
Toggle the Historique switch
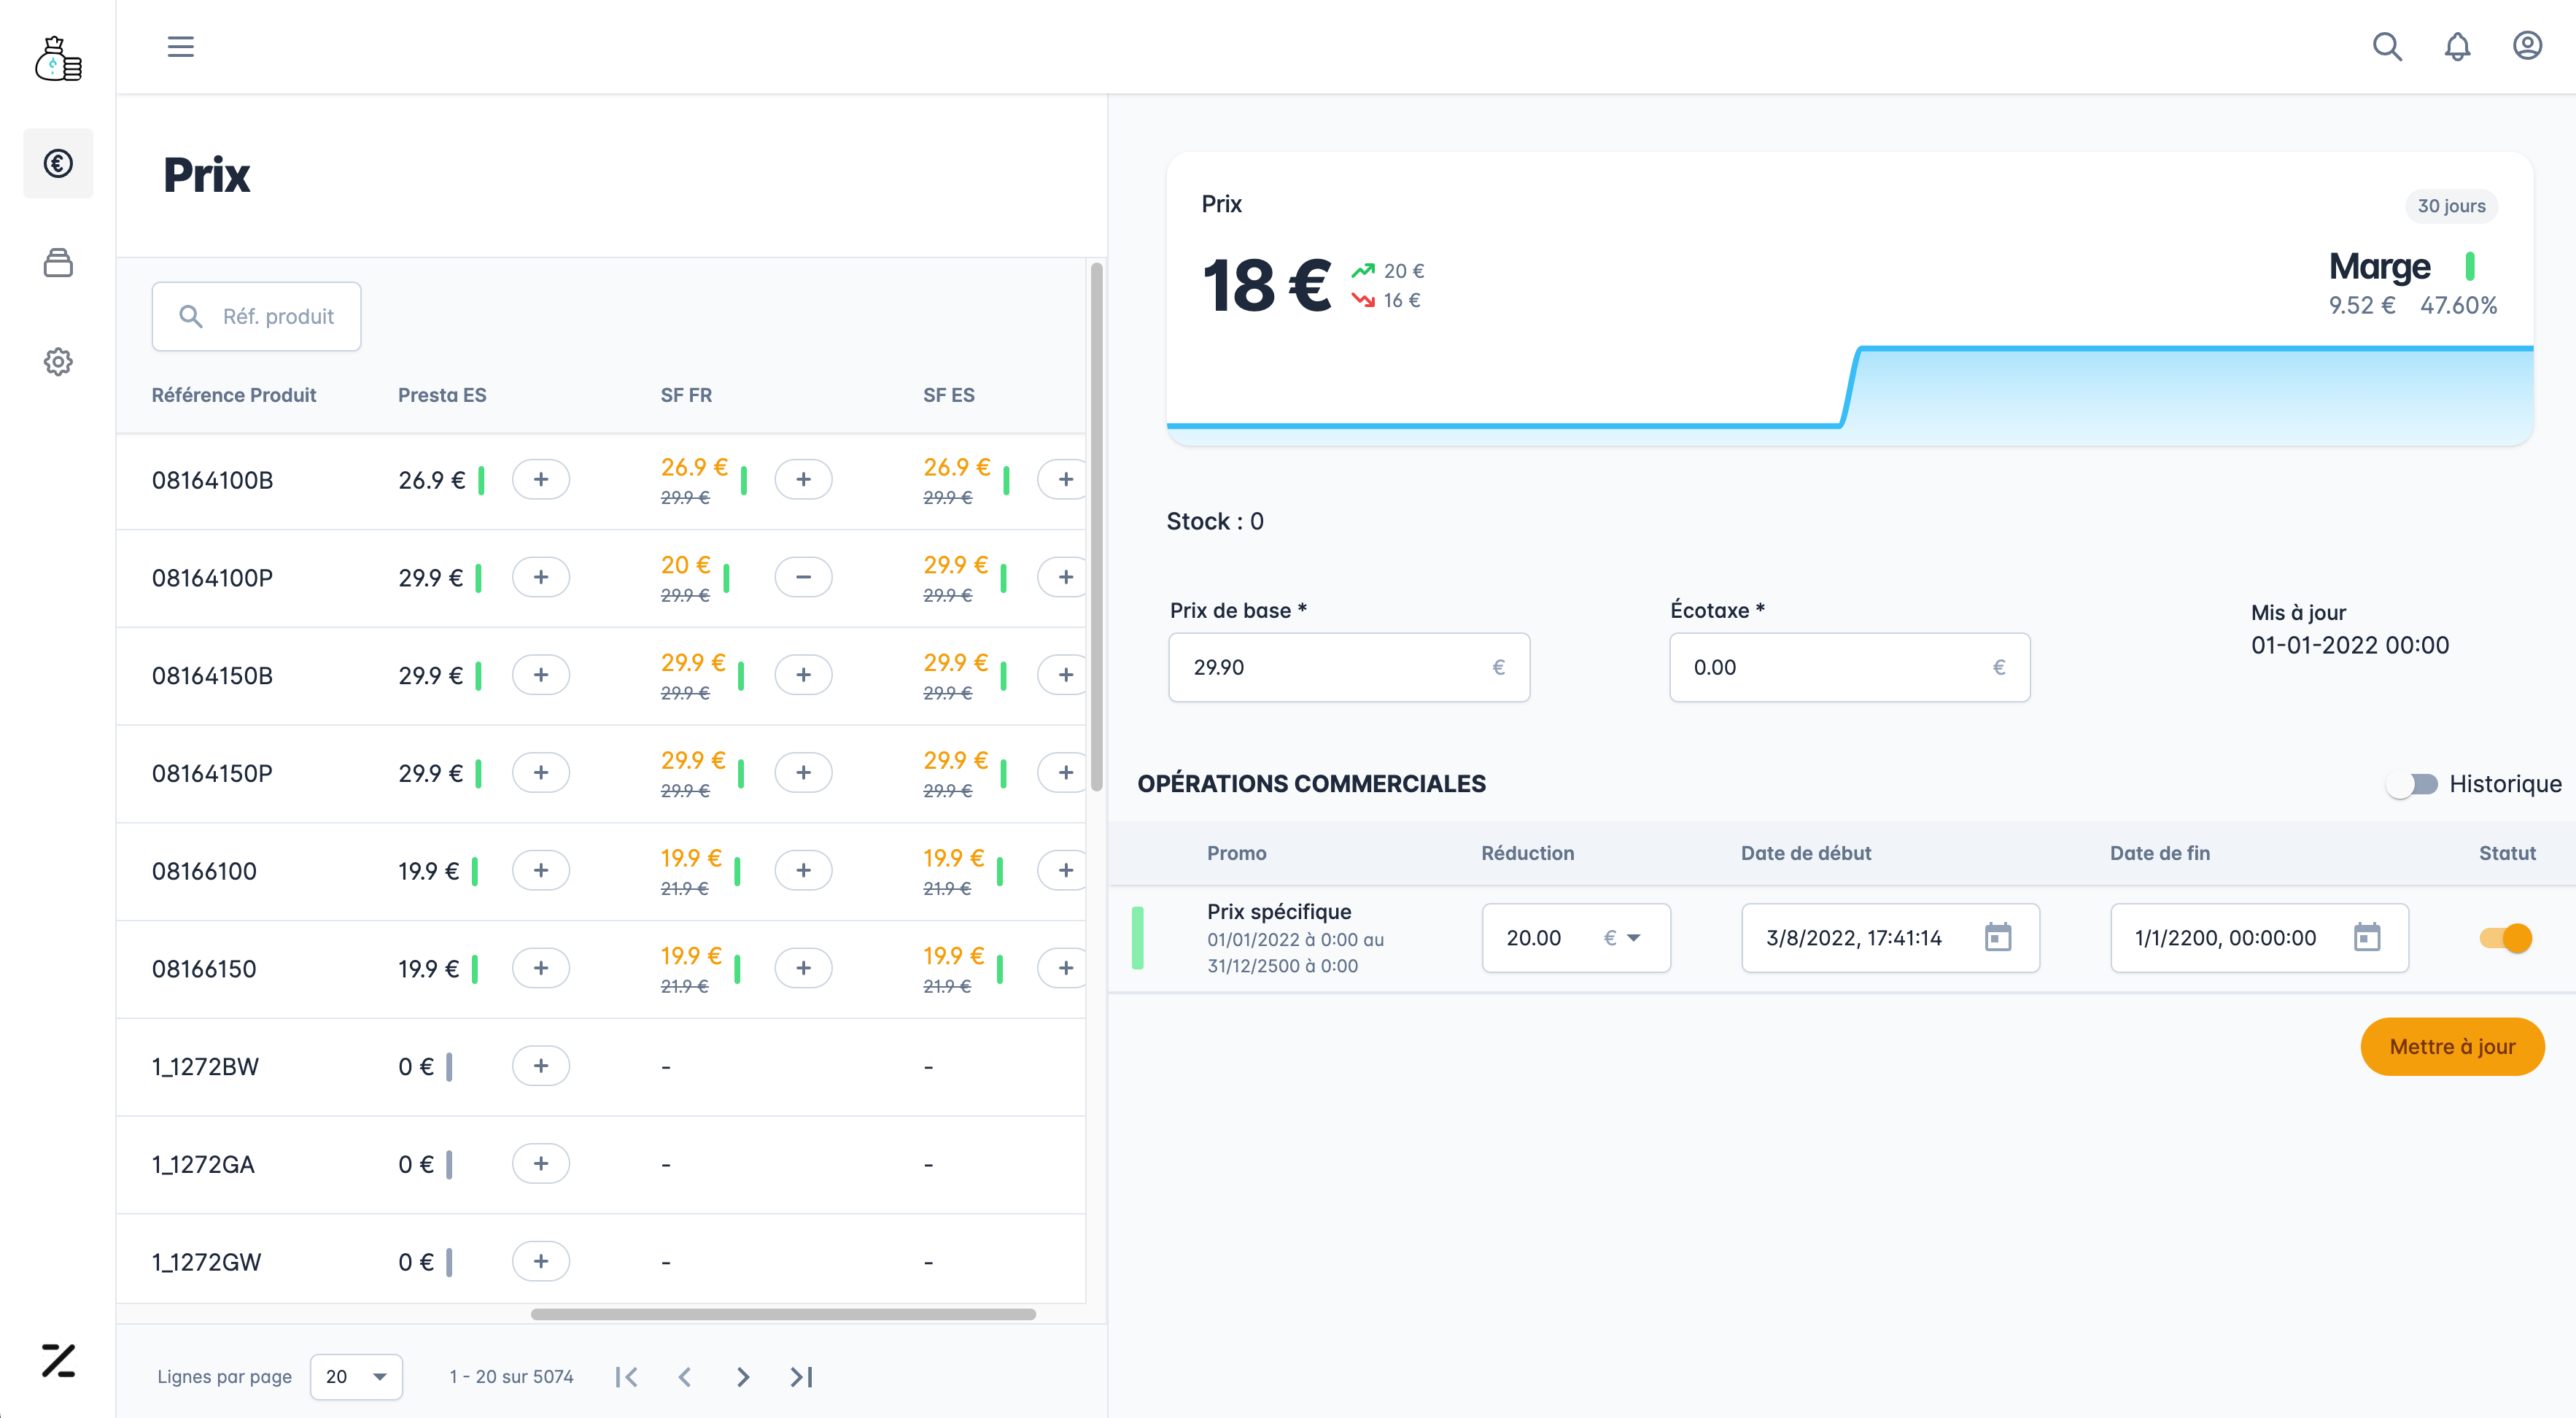tap(2412, 784)
